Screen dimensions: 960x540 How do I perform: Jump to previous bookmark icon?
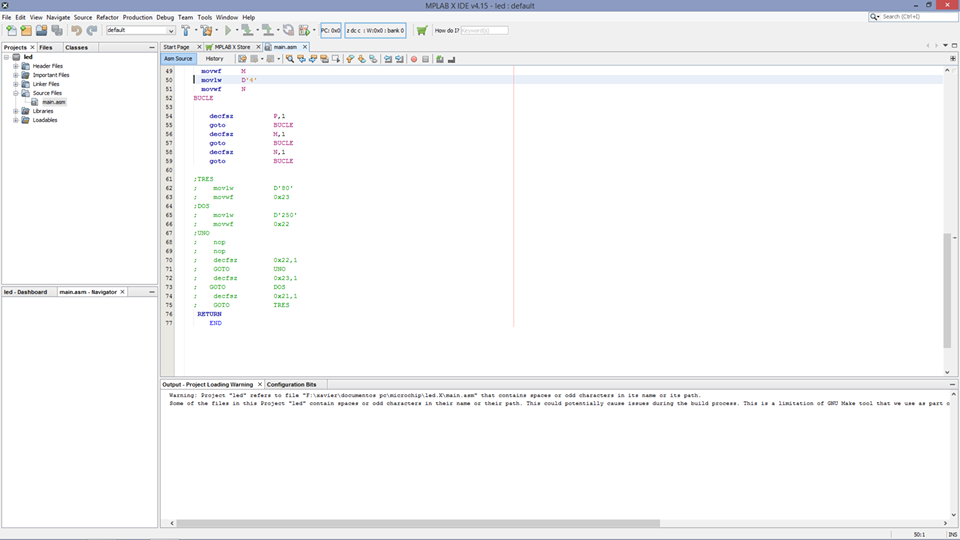(x=350, y=59)
